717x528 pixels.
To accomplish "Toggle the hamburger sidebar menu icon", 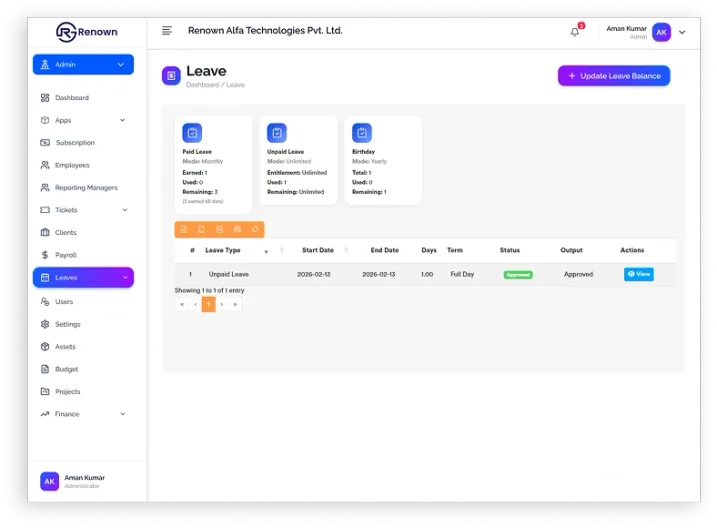I will [x=167, y=31].
